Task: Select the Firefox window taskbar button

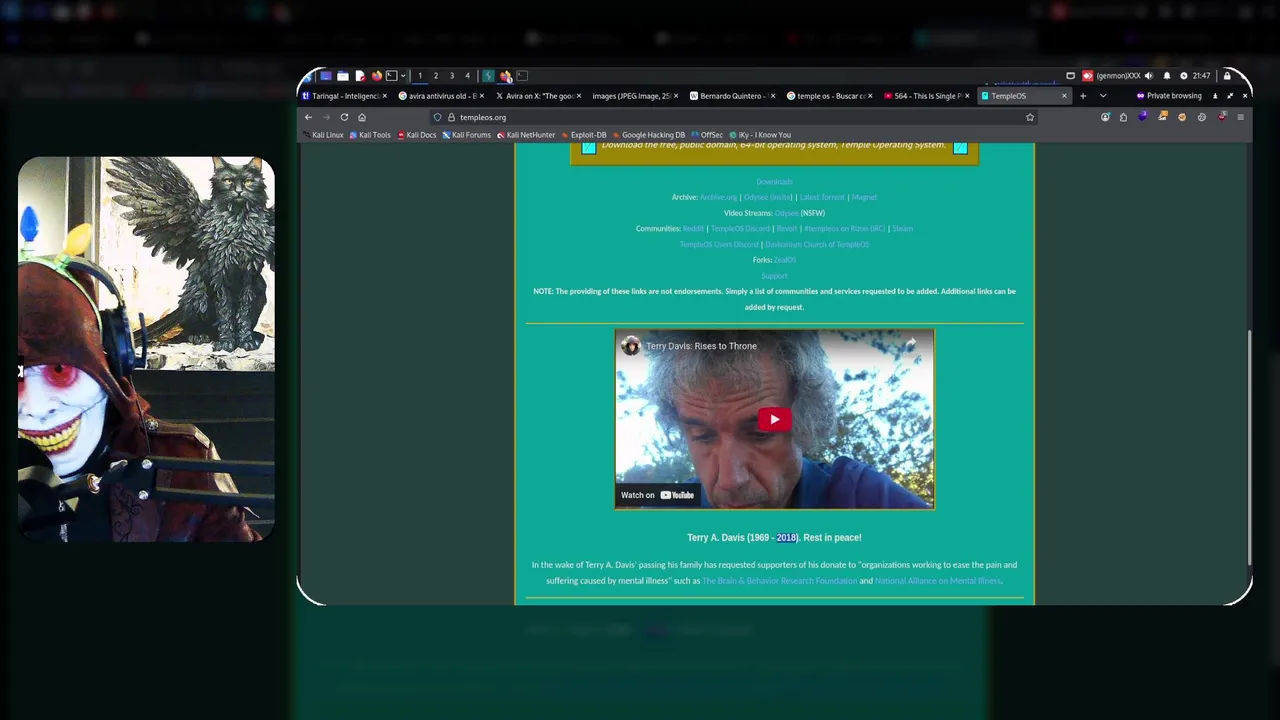Action: point(506,76)
